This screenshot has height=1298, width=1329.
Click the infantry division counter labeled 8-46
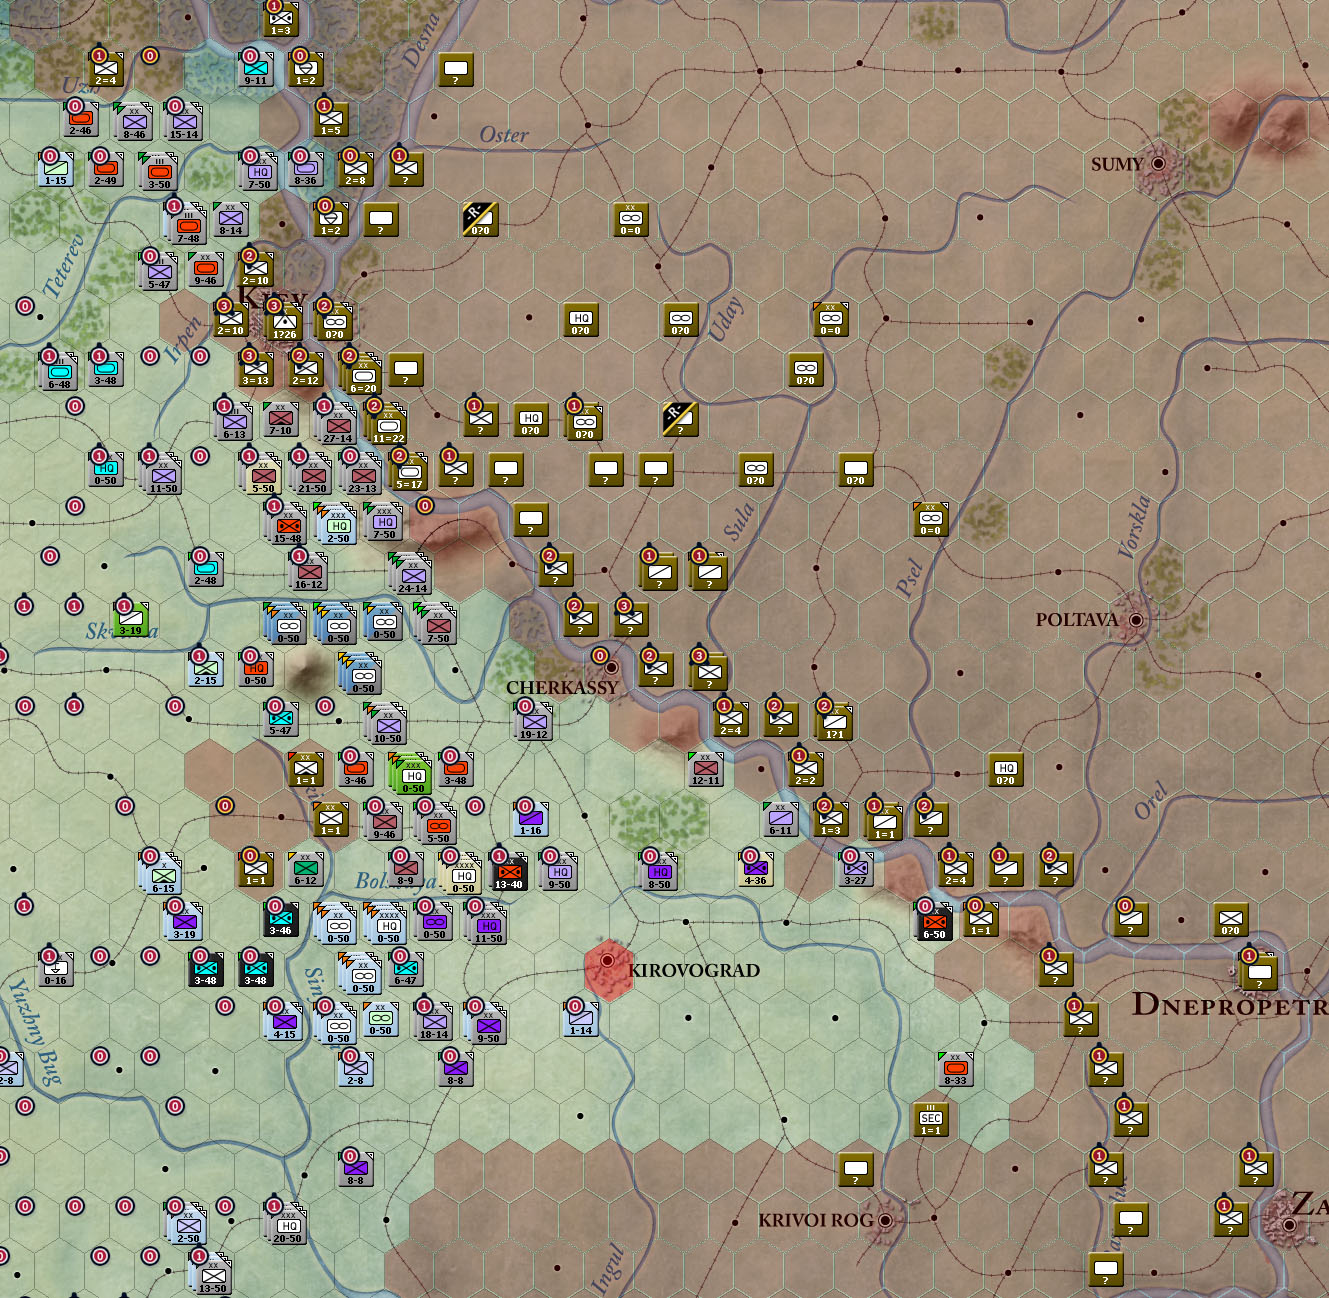(134, 121)
